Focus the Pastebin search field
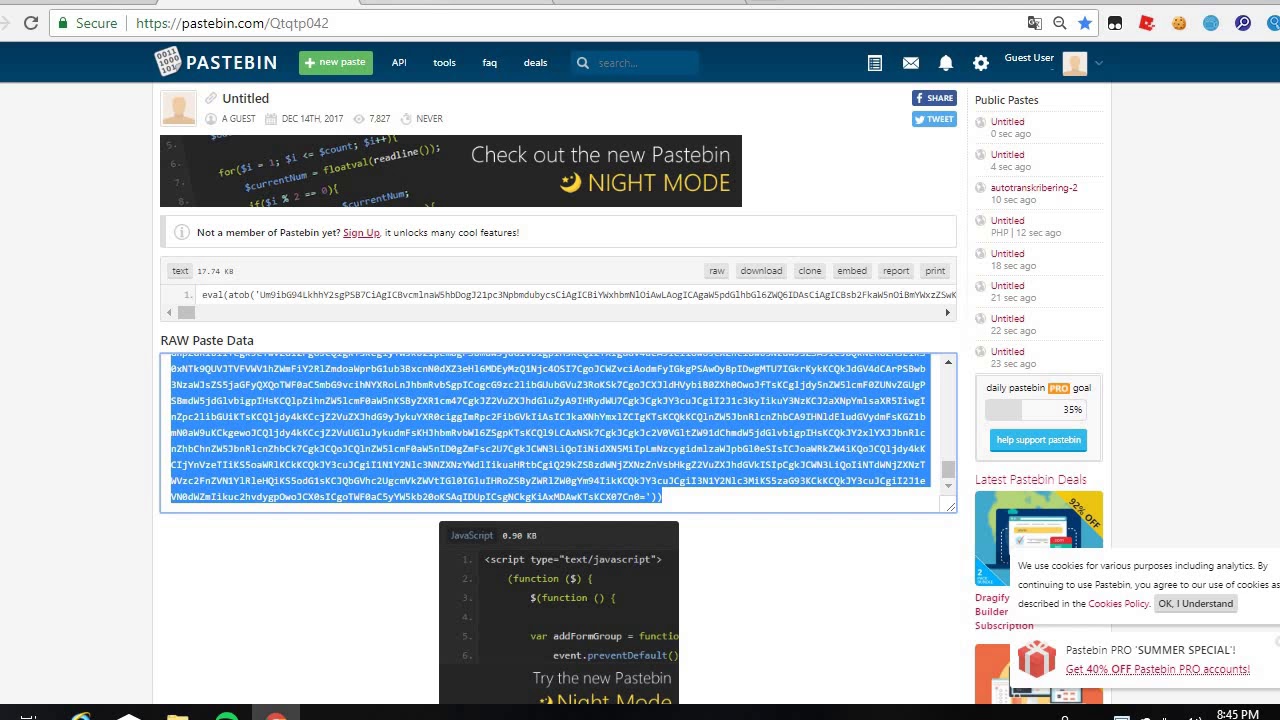This screenshot has height=720, width=1280. coord(646,63)
